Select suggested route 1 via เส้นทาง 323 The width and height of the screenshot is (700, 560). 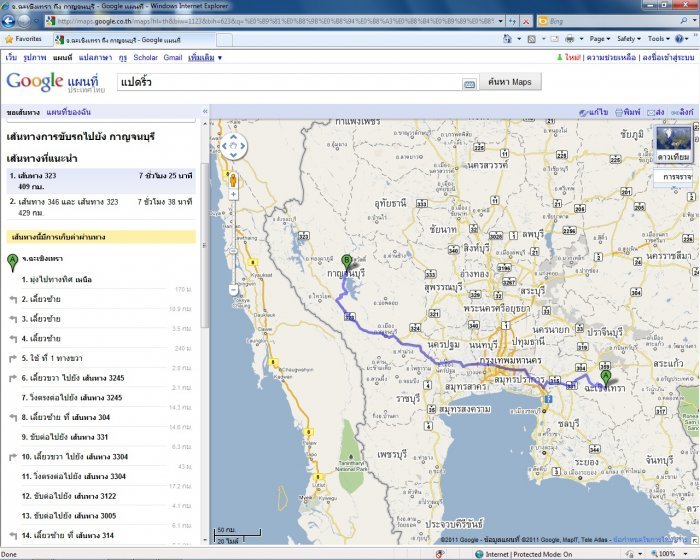101,181
